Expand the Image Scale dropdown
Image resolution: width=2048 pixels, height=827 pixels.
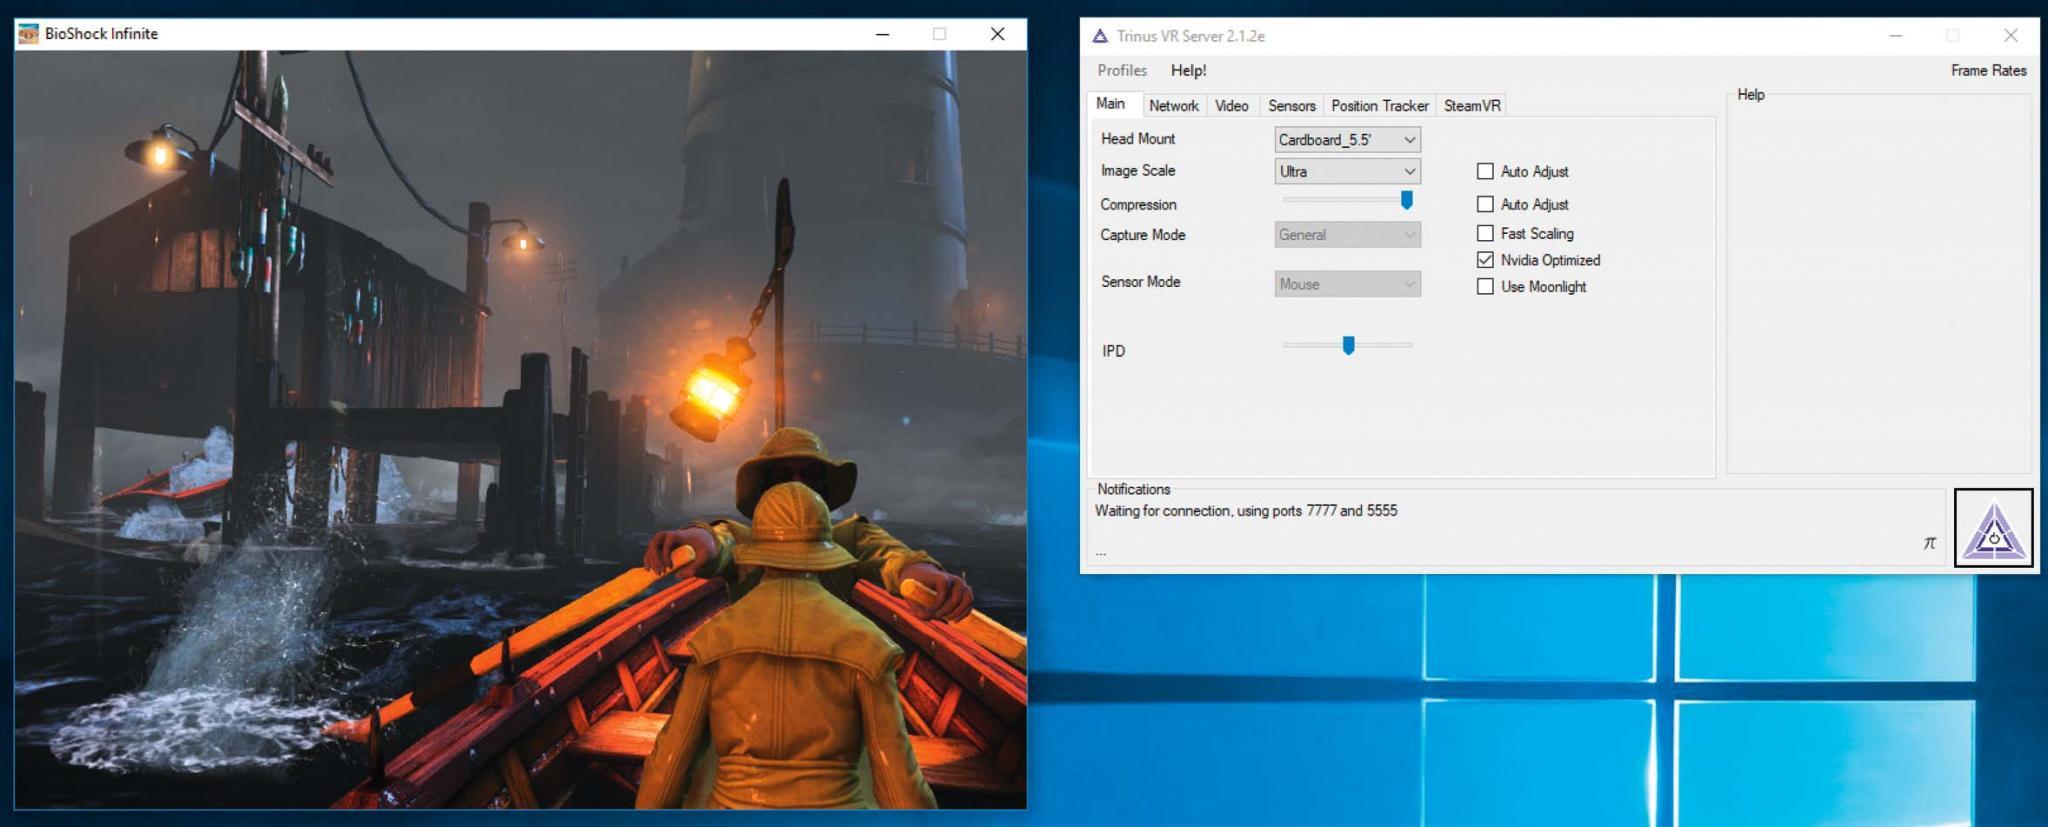pos(1347,172)
